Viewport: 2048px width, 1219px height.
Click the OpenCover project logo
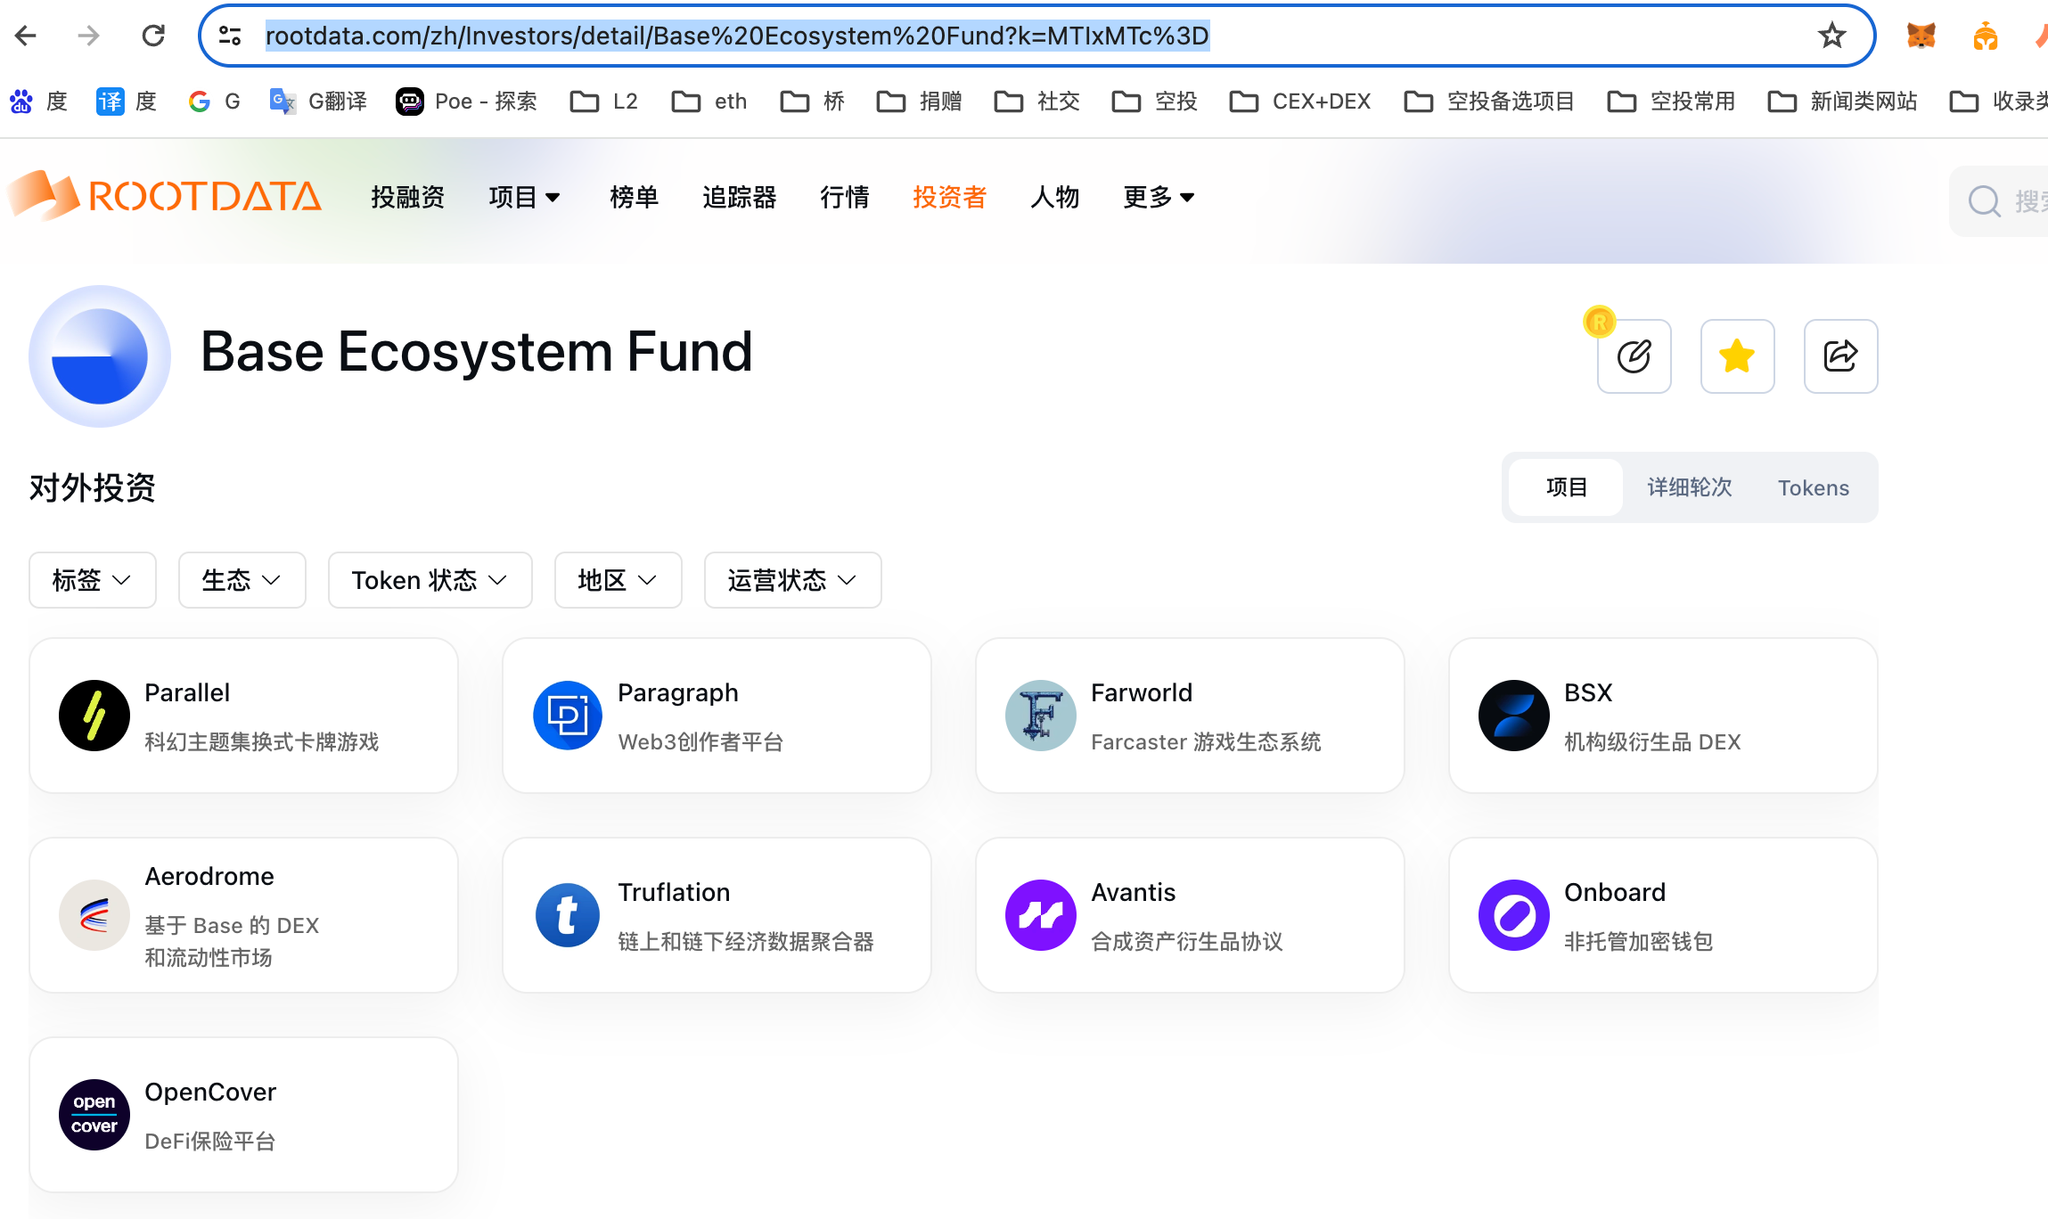(94, 1114)
